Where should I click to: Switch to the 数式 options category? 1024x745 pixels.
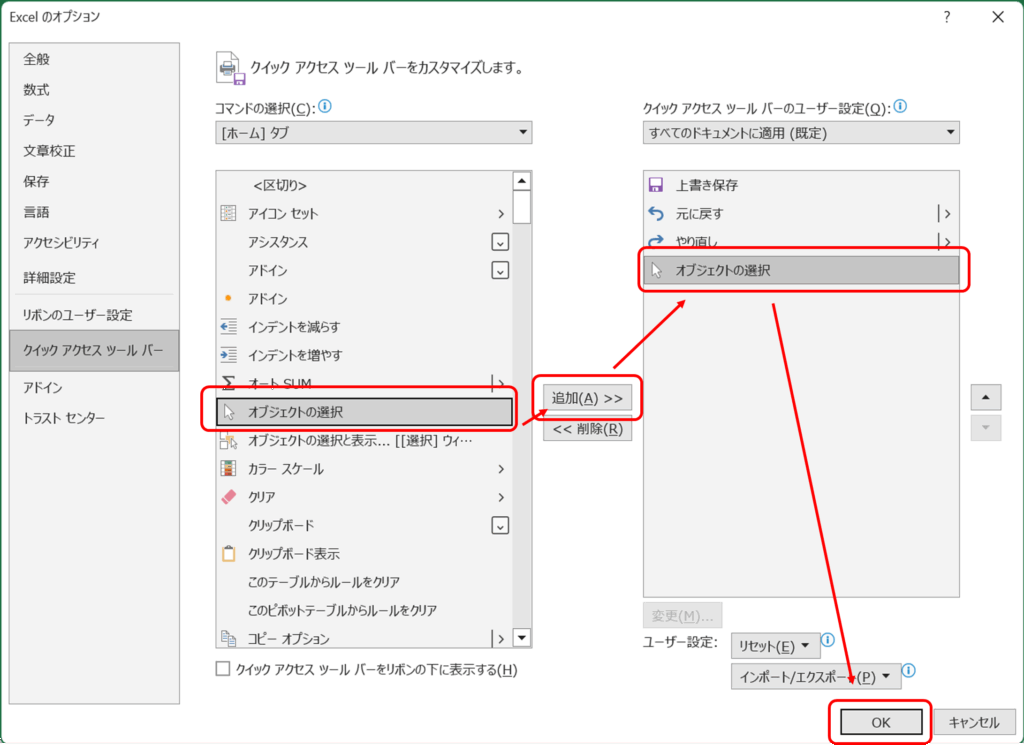pos(37,90)
